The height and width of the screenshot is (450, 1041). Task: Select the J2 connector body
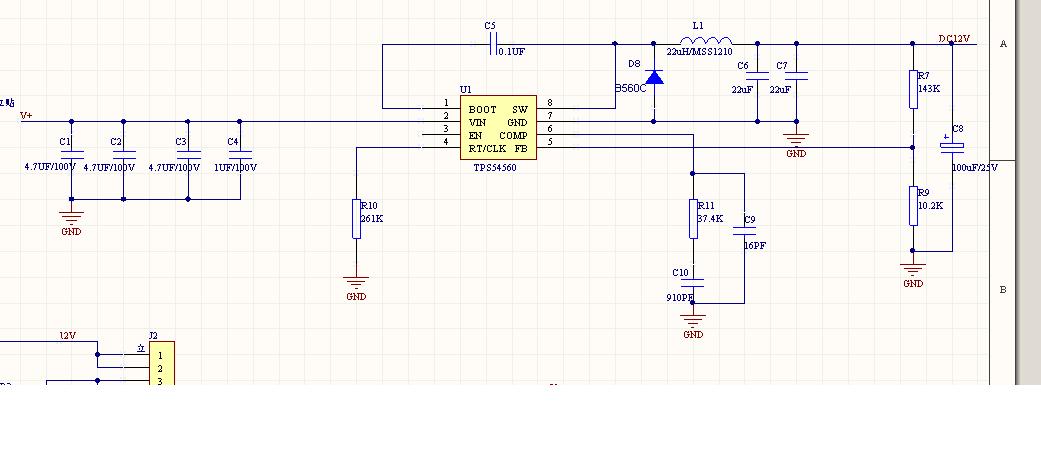click(x=161, y=363)
